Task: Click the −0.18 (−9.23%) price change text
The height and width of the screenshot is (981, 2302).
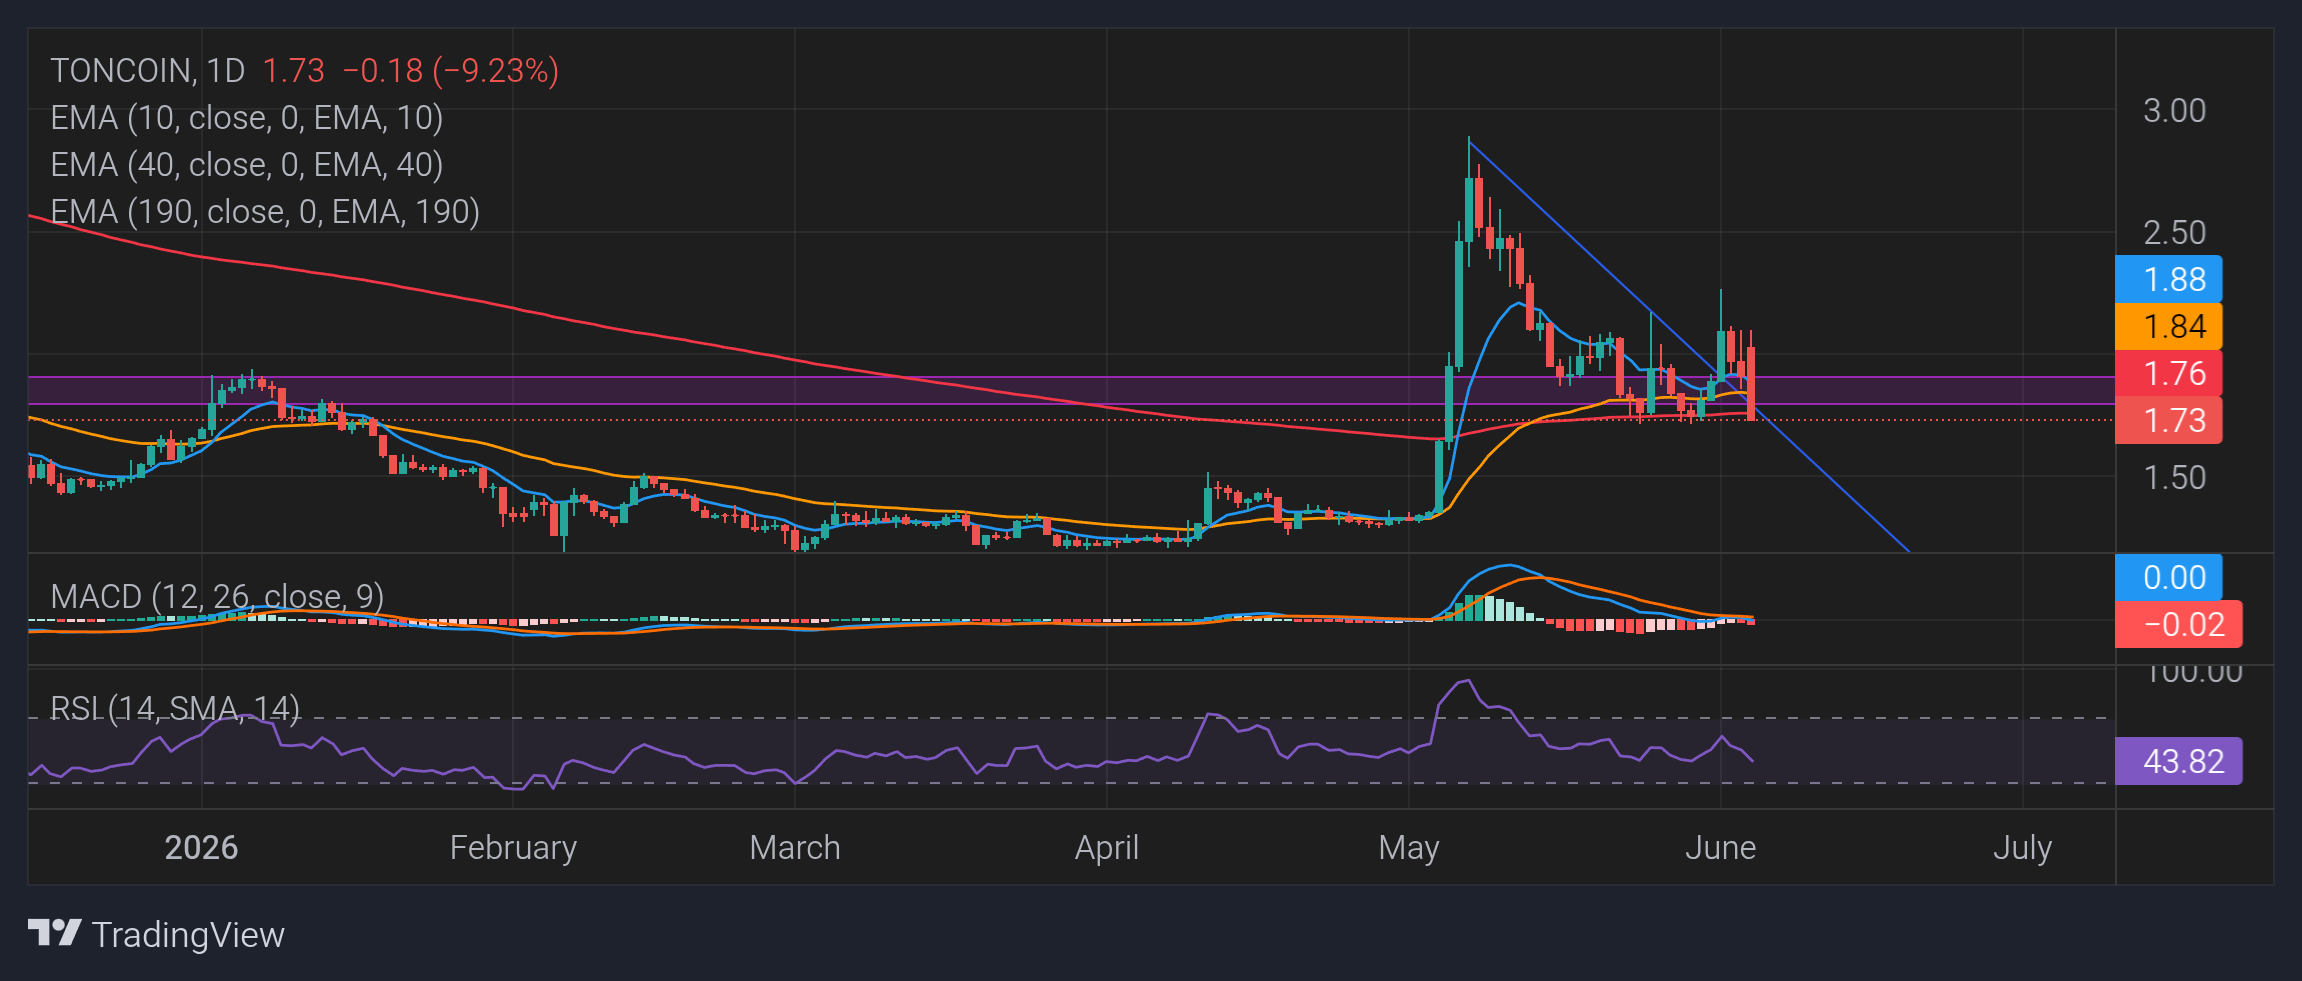Action: click(x=451, y=71)
